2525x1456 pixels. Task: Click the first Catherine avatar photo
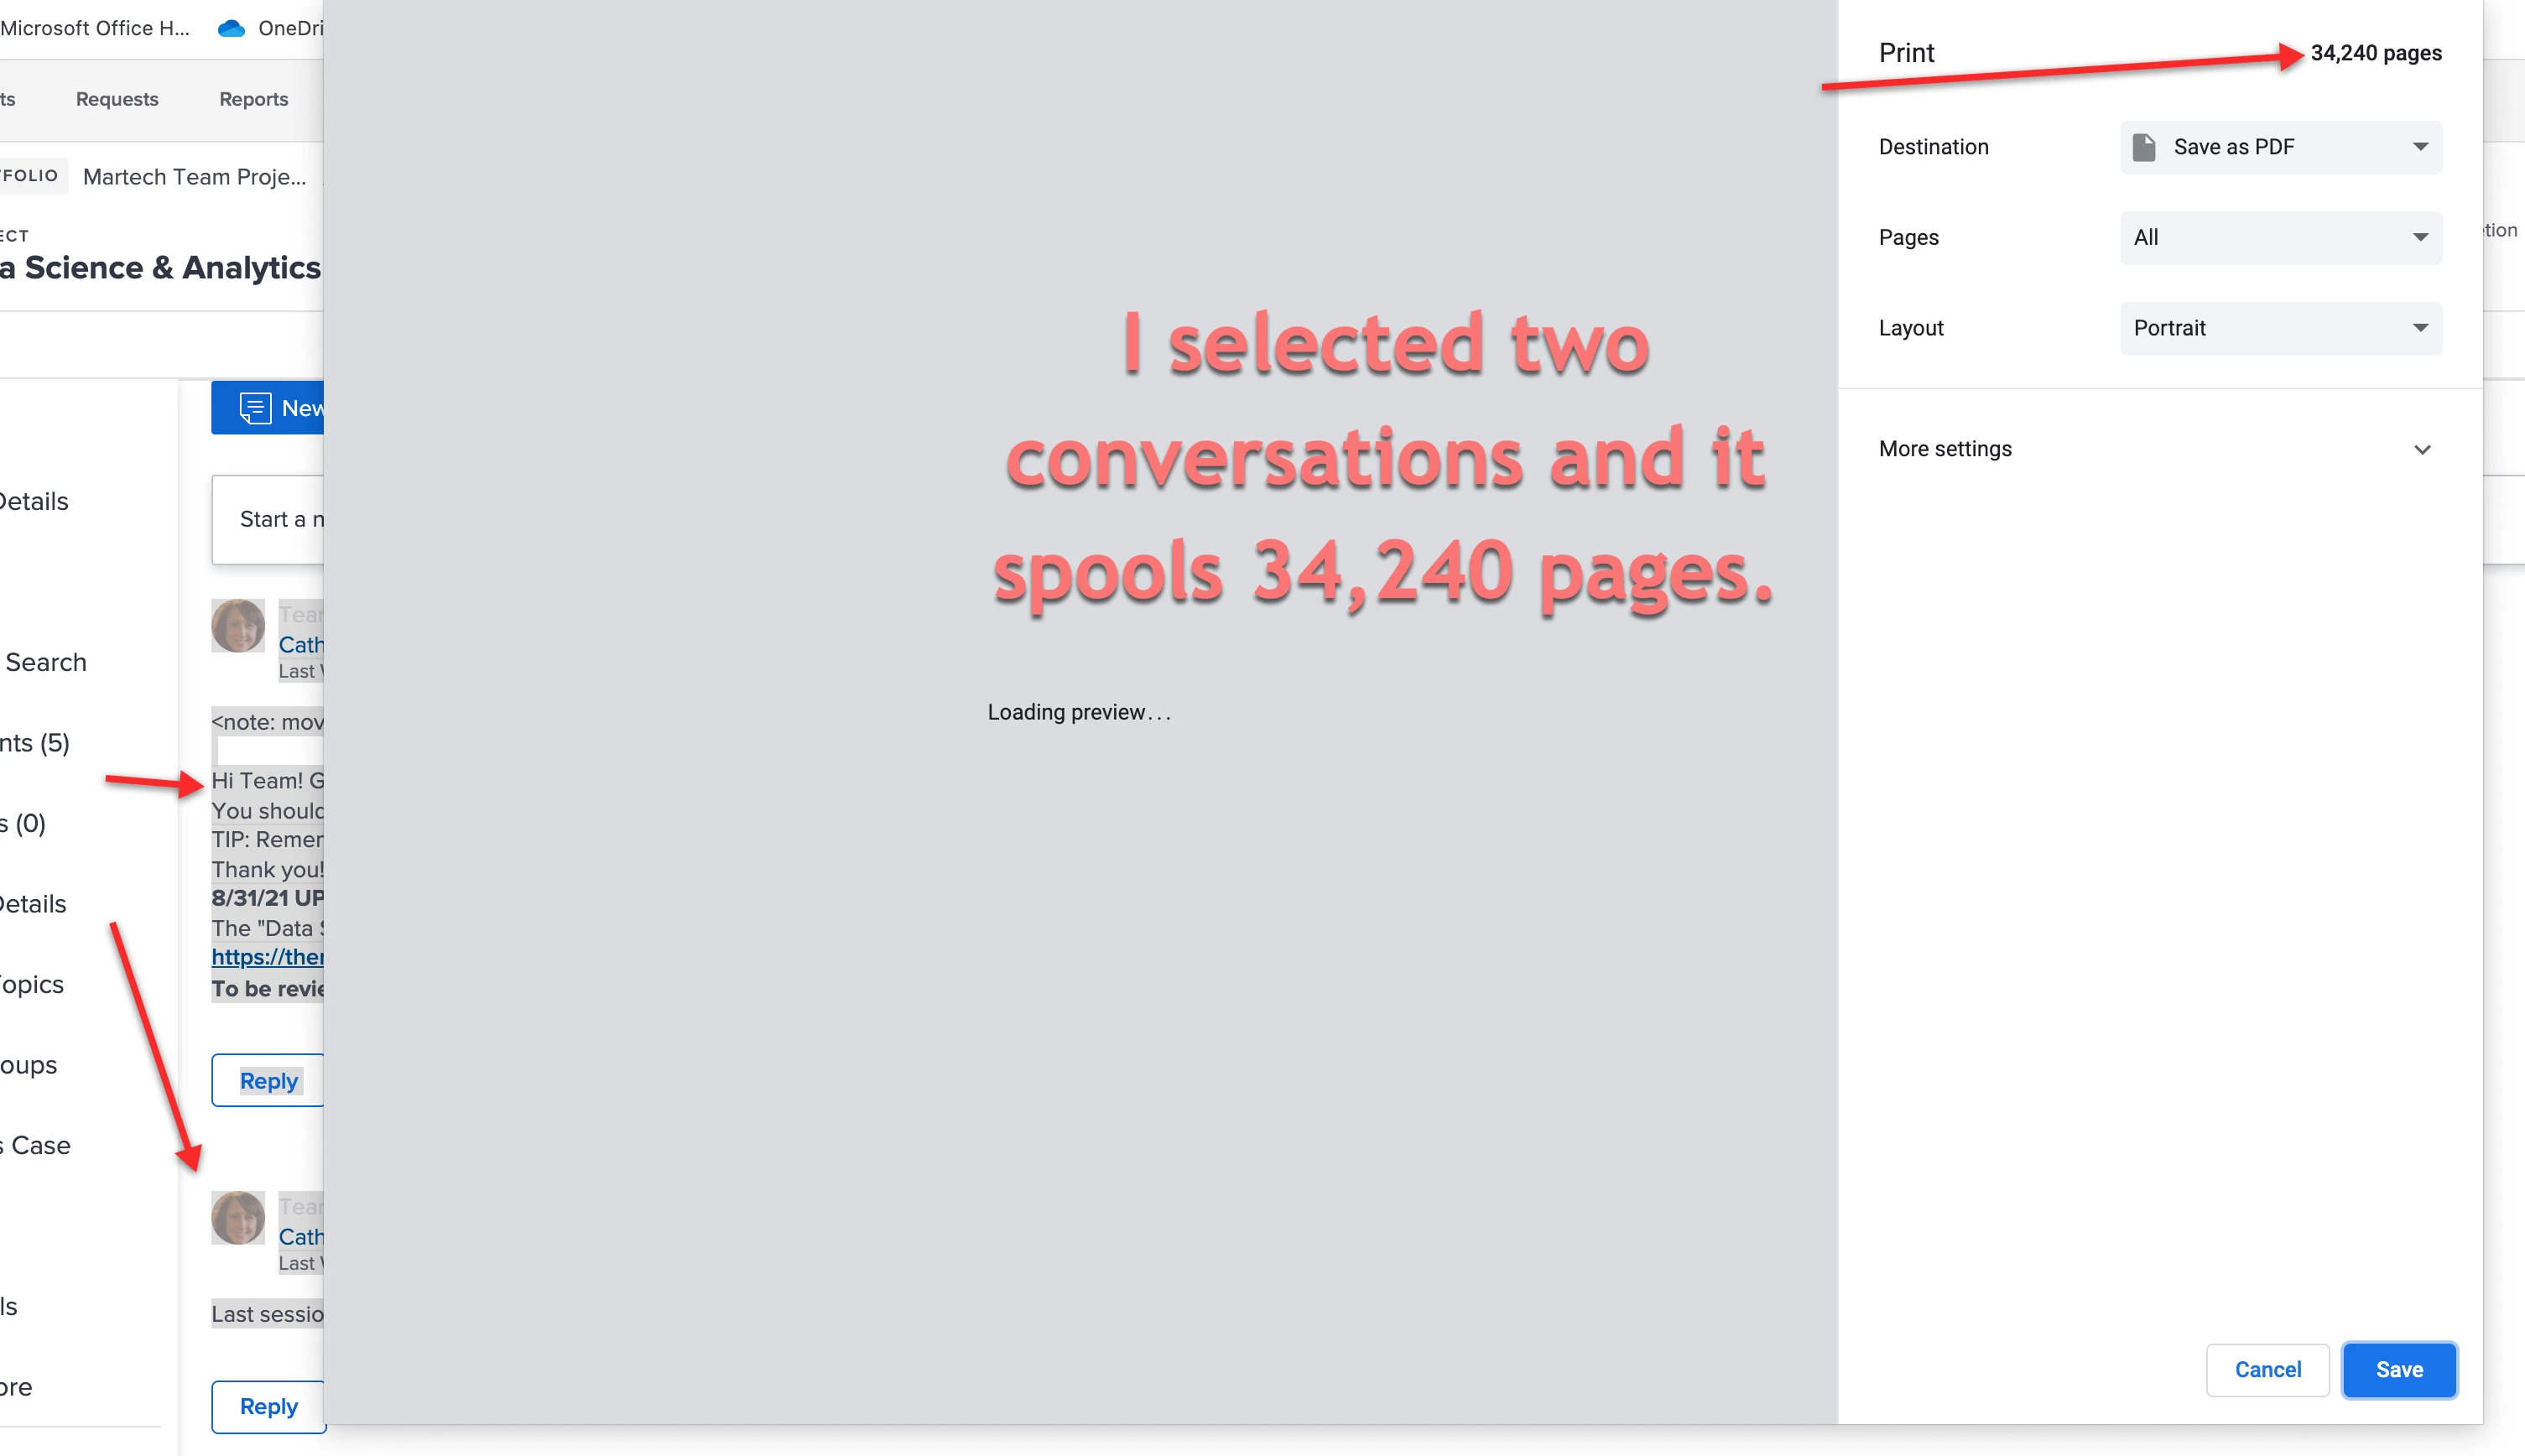[238, 626]
